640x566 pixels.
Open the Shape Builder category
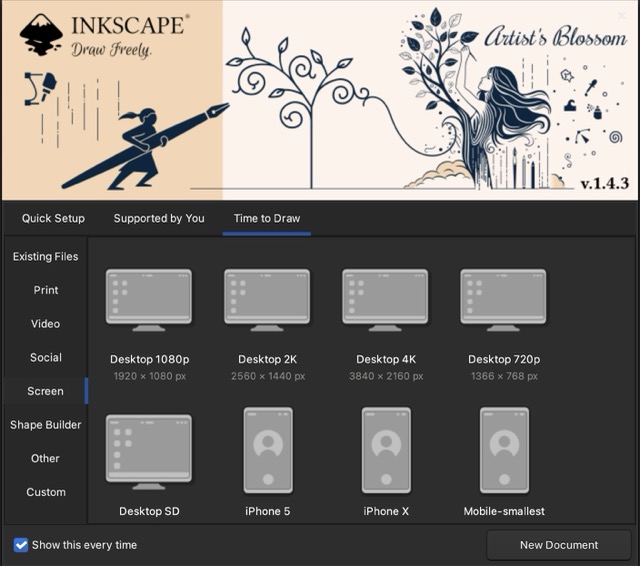[46, 425]
